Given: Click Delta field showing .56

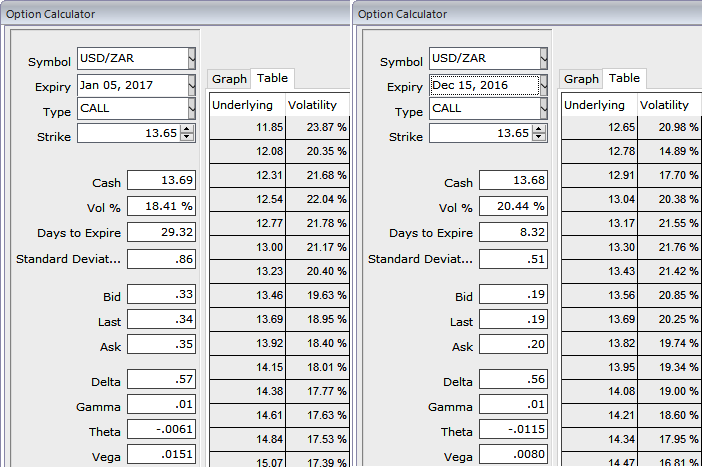Looking at the screenshot, I should [x=514, y=379].
